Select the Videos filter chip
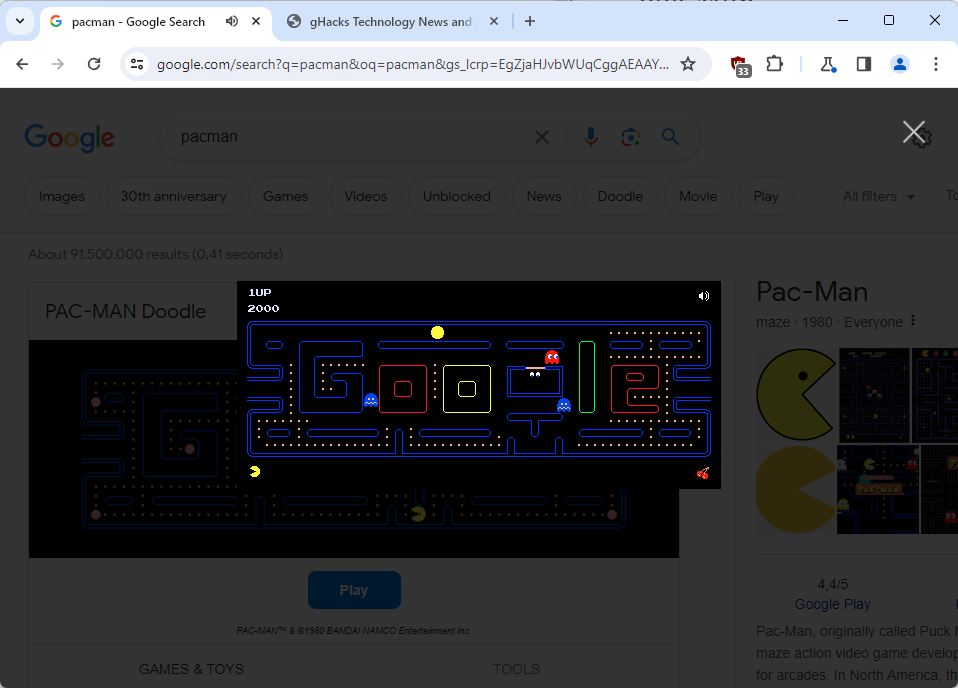Viewport: 958px width, 688px height. pos(365,196)
